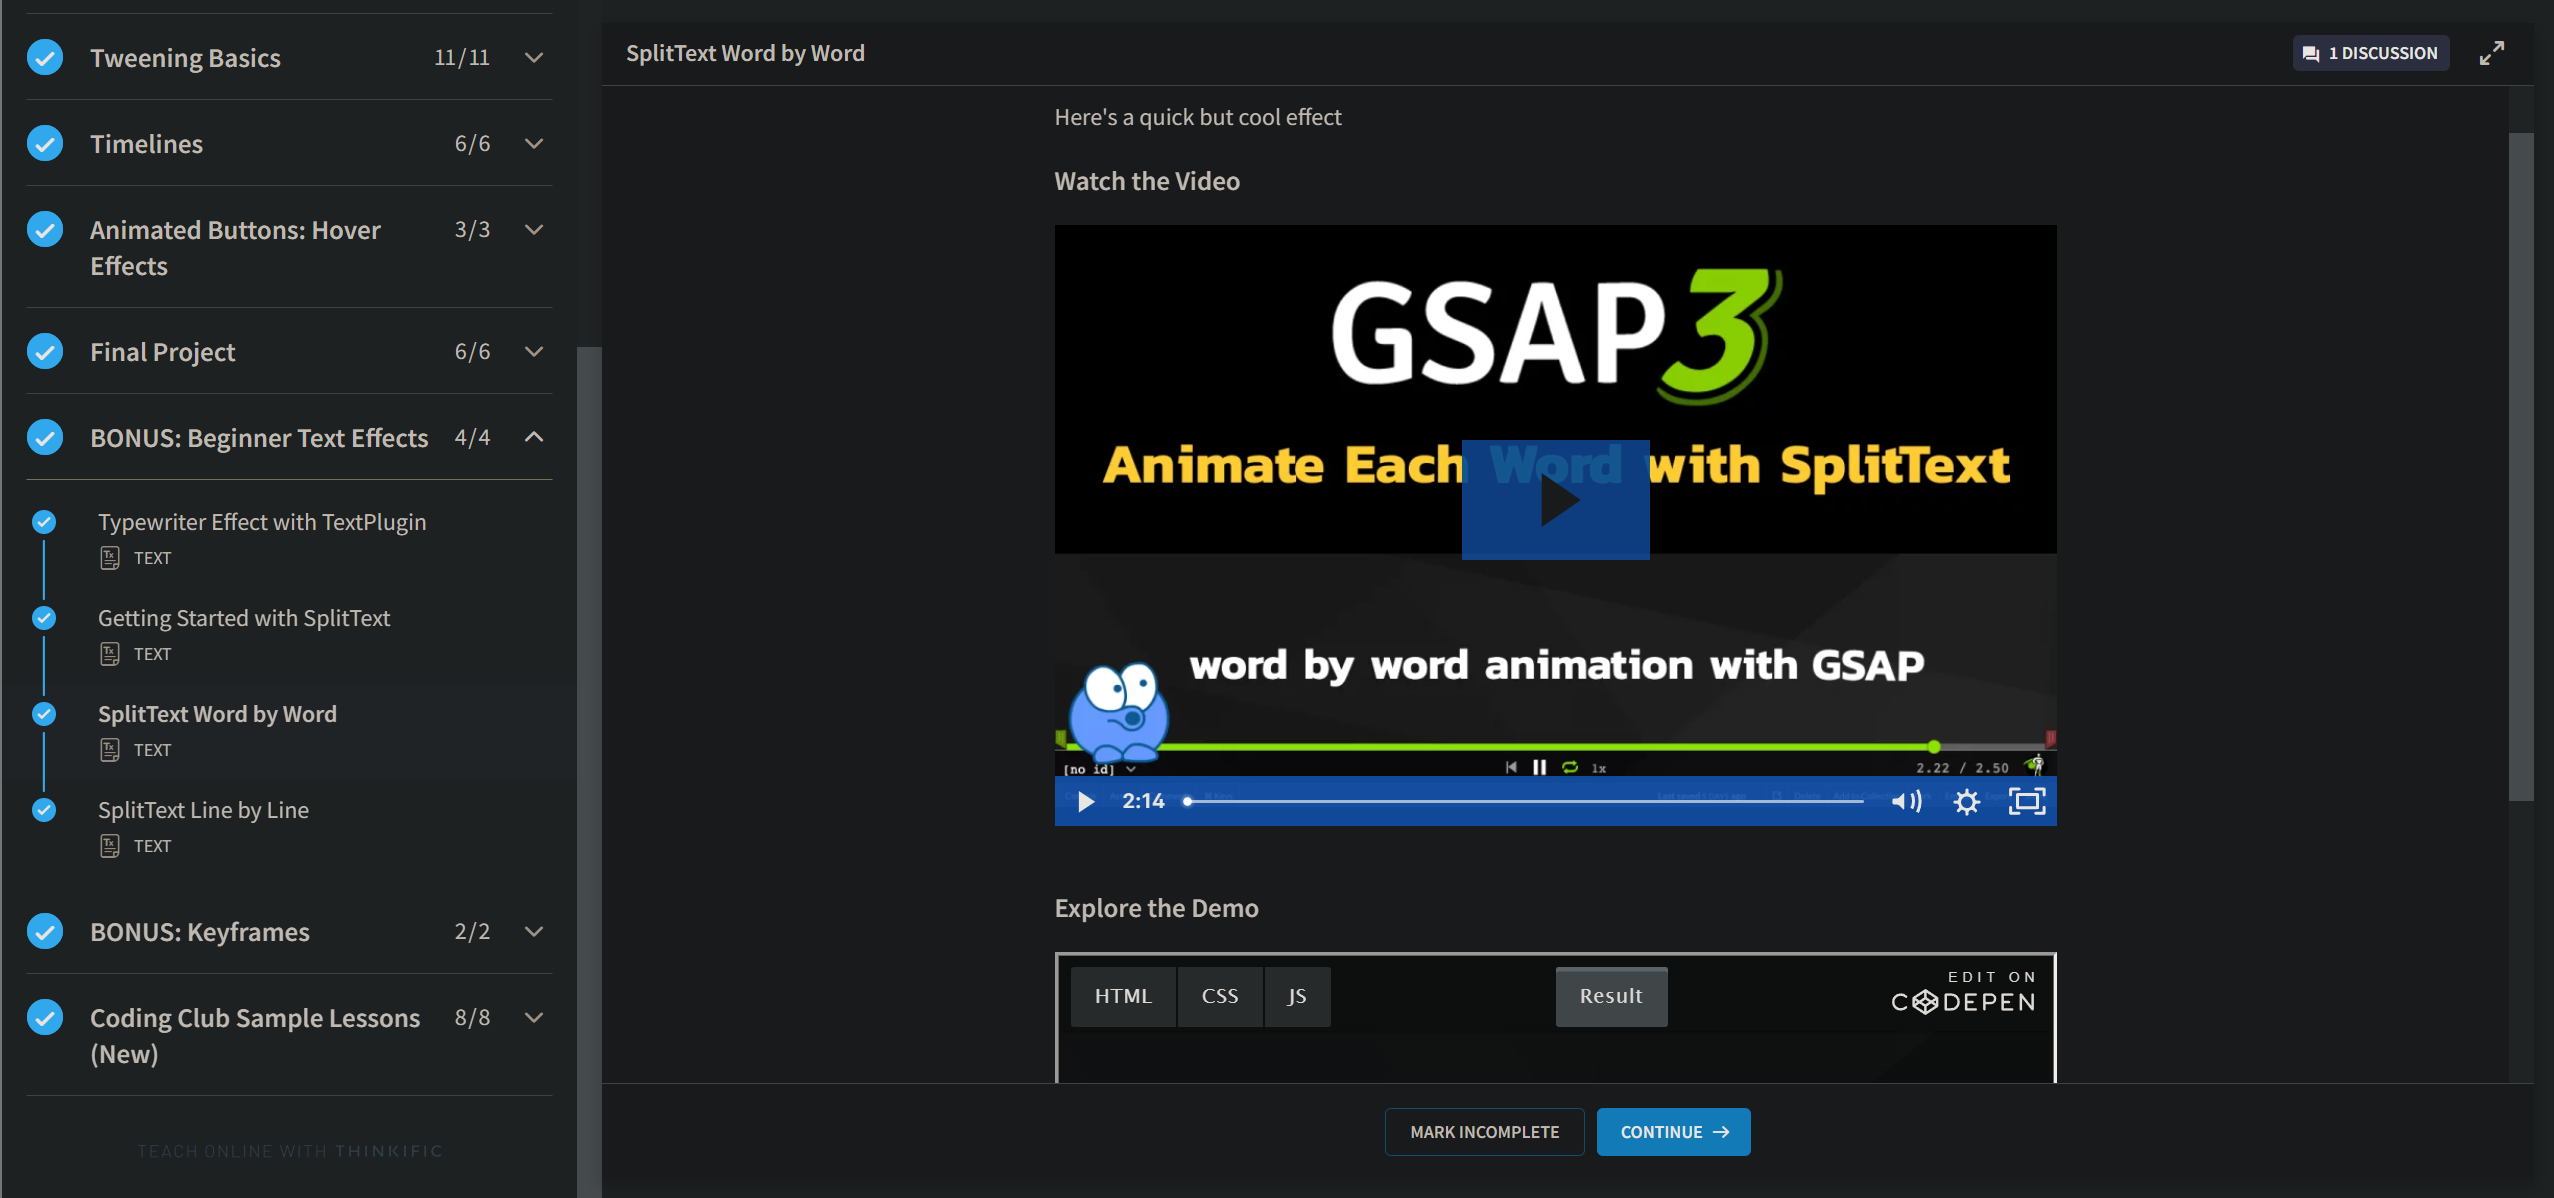
Task: Expand Coding Club Sample Lessons chevron
Action: [534, 1017]
